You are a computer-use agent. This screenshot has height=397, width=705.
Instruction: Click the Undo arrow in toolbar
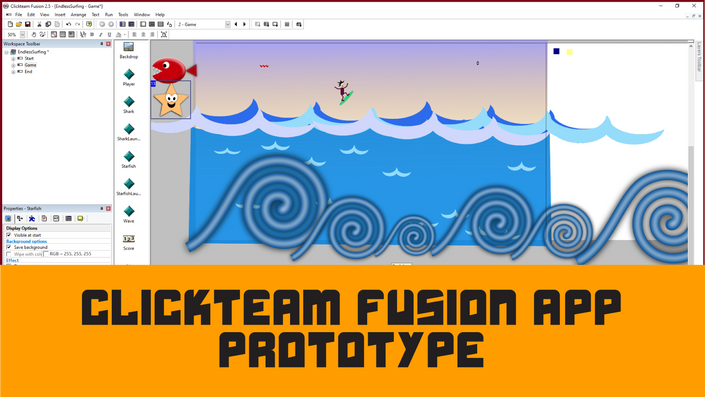pos(68,24)
